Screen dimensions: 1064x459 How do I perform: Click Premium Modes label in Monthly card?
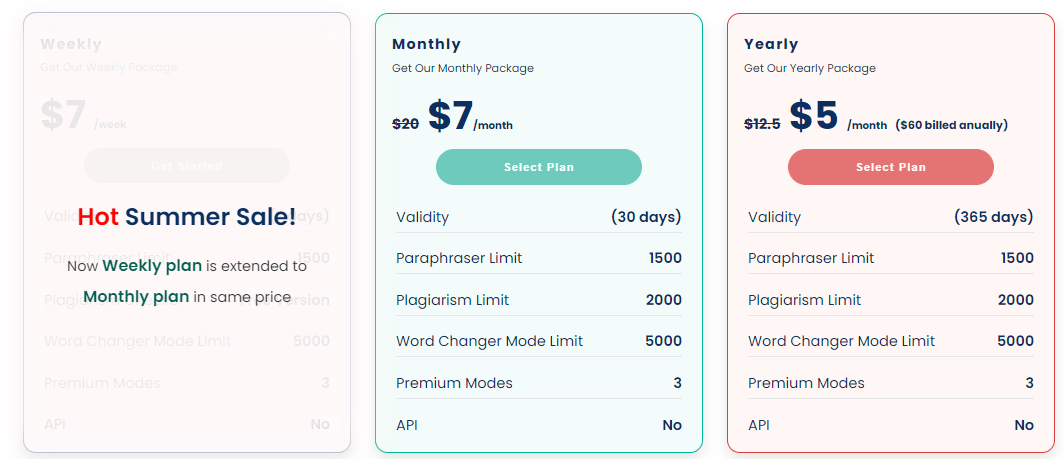454,383
